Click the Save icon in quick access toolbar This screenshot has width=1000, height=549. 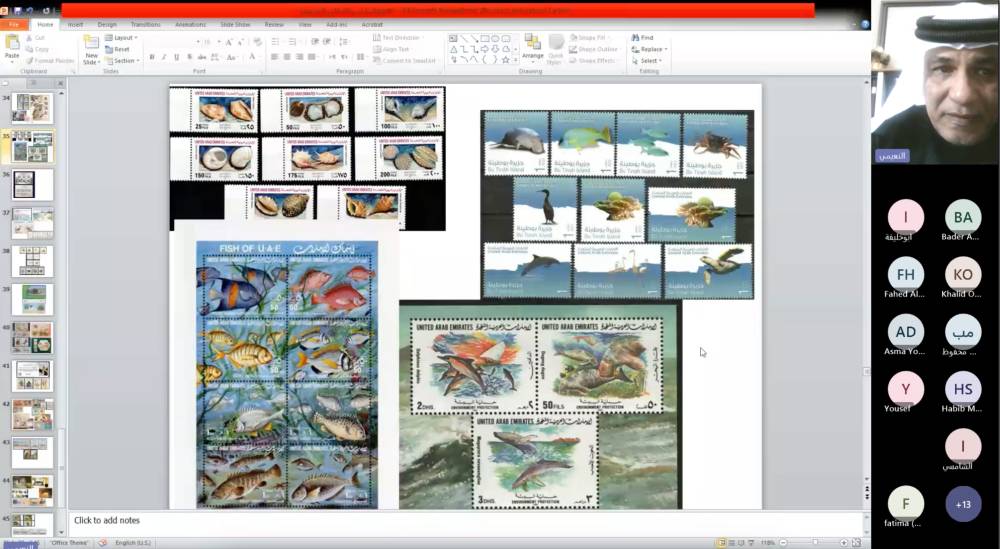[x=17, y=11]
